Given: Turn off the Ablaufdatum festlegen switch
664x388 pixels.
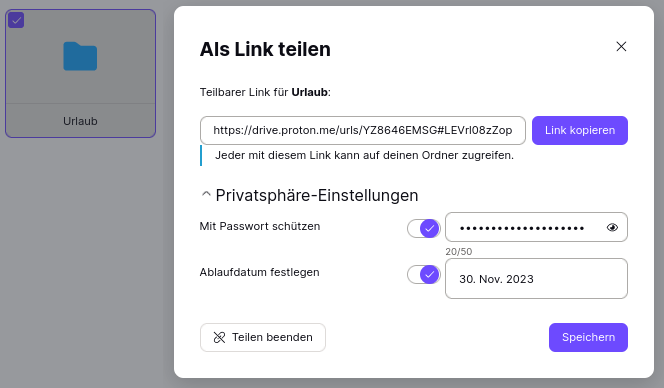Looking at the screenshot, I should 423,274.
